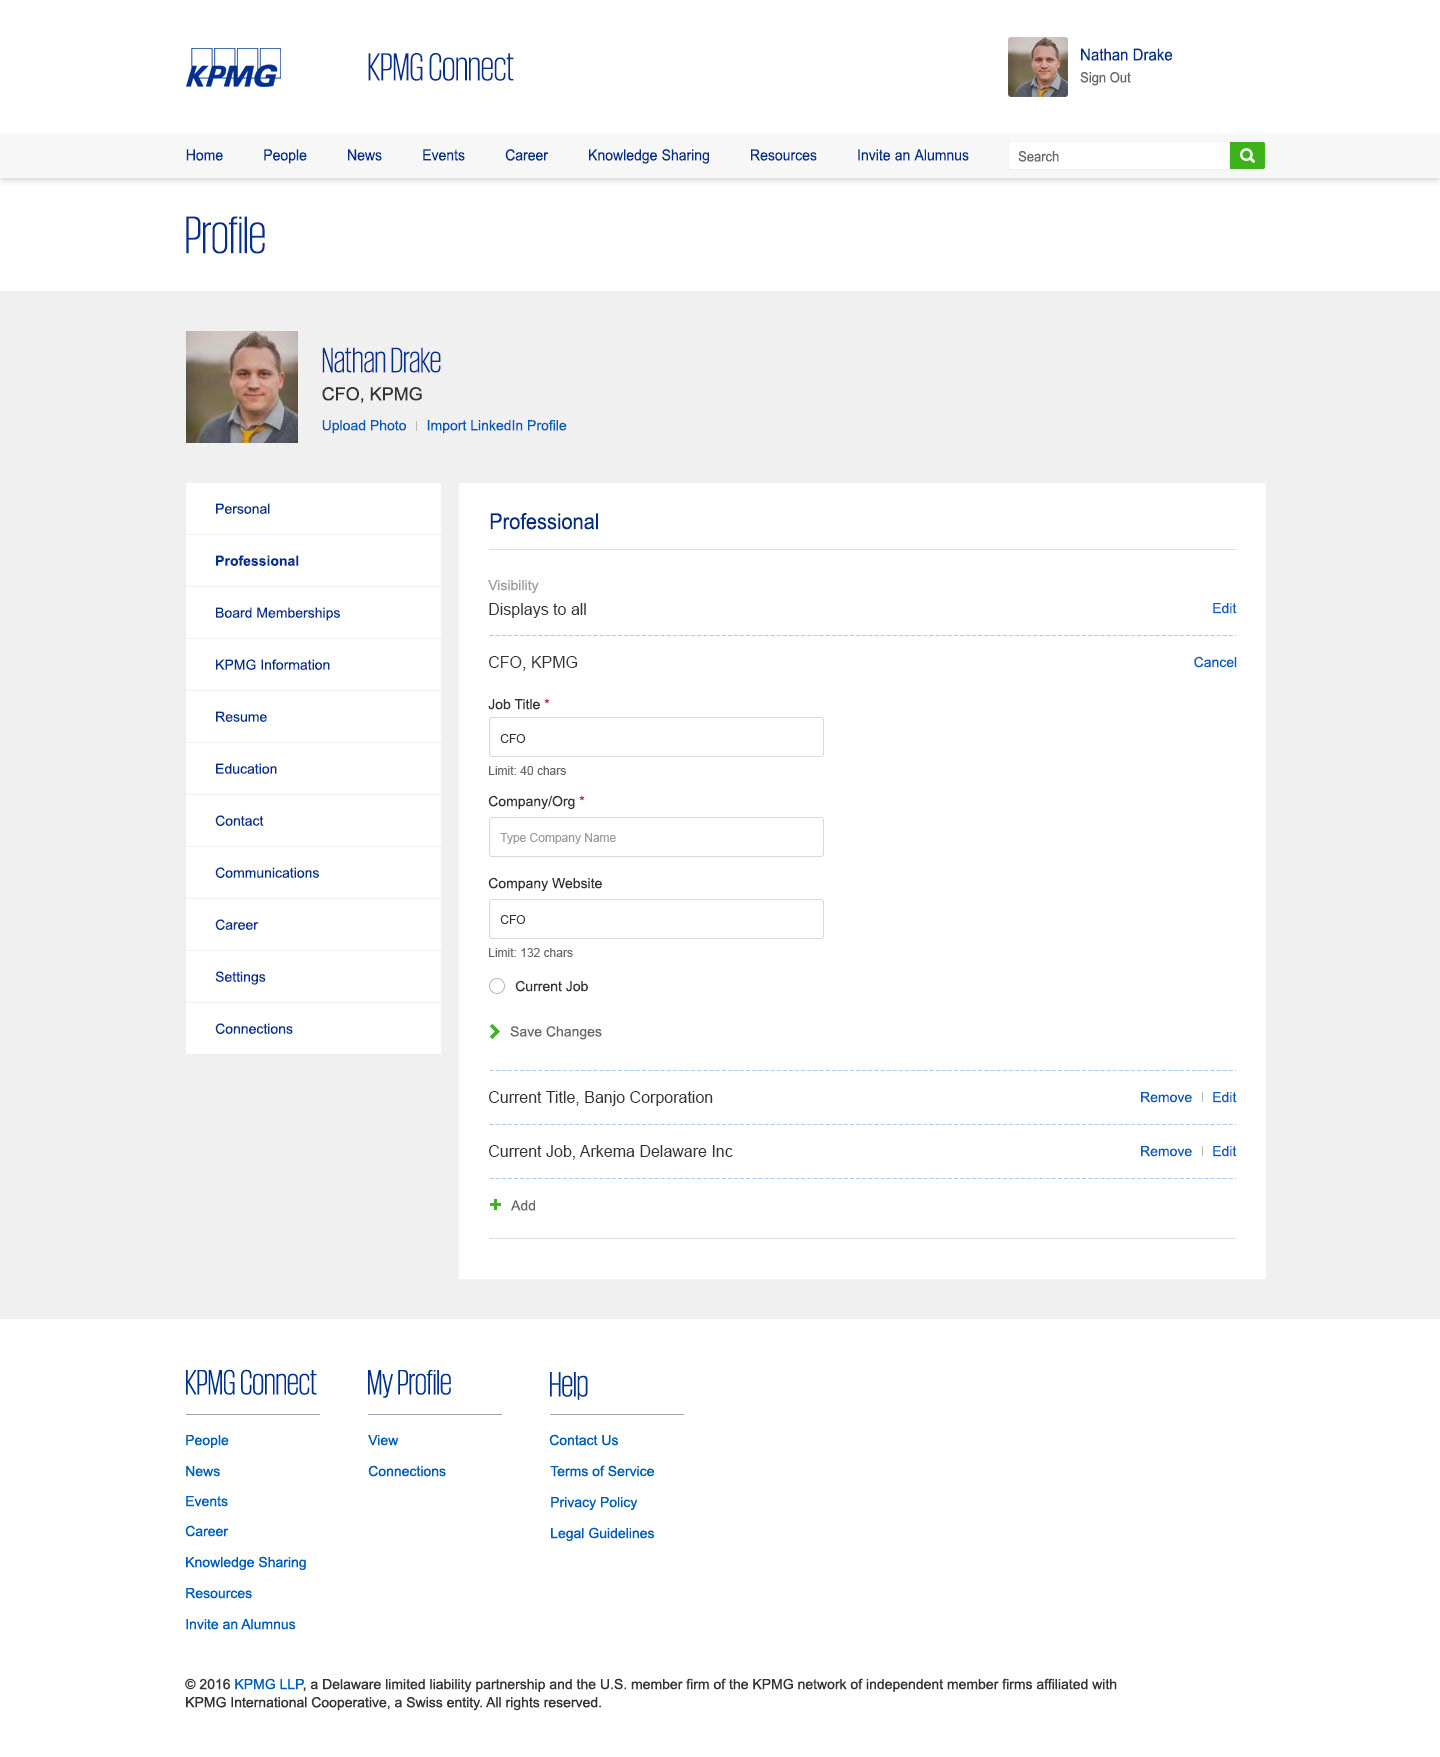
Task: Click the green plus Add icon
Action: tap(495, 1205)
